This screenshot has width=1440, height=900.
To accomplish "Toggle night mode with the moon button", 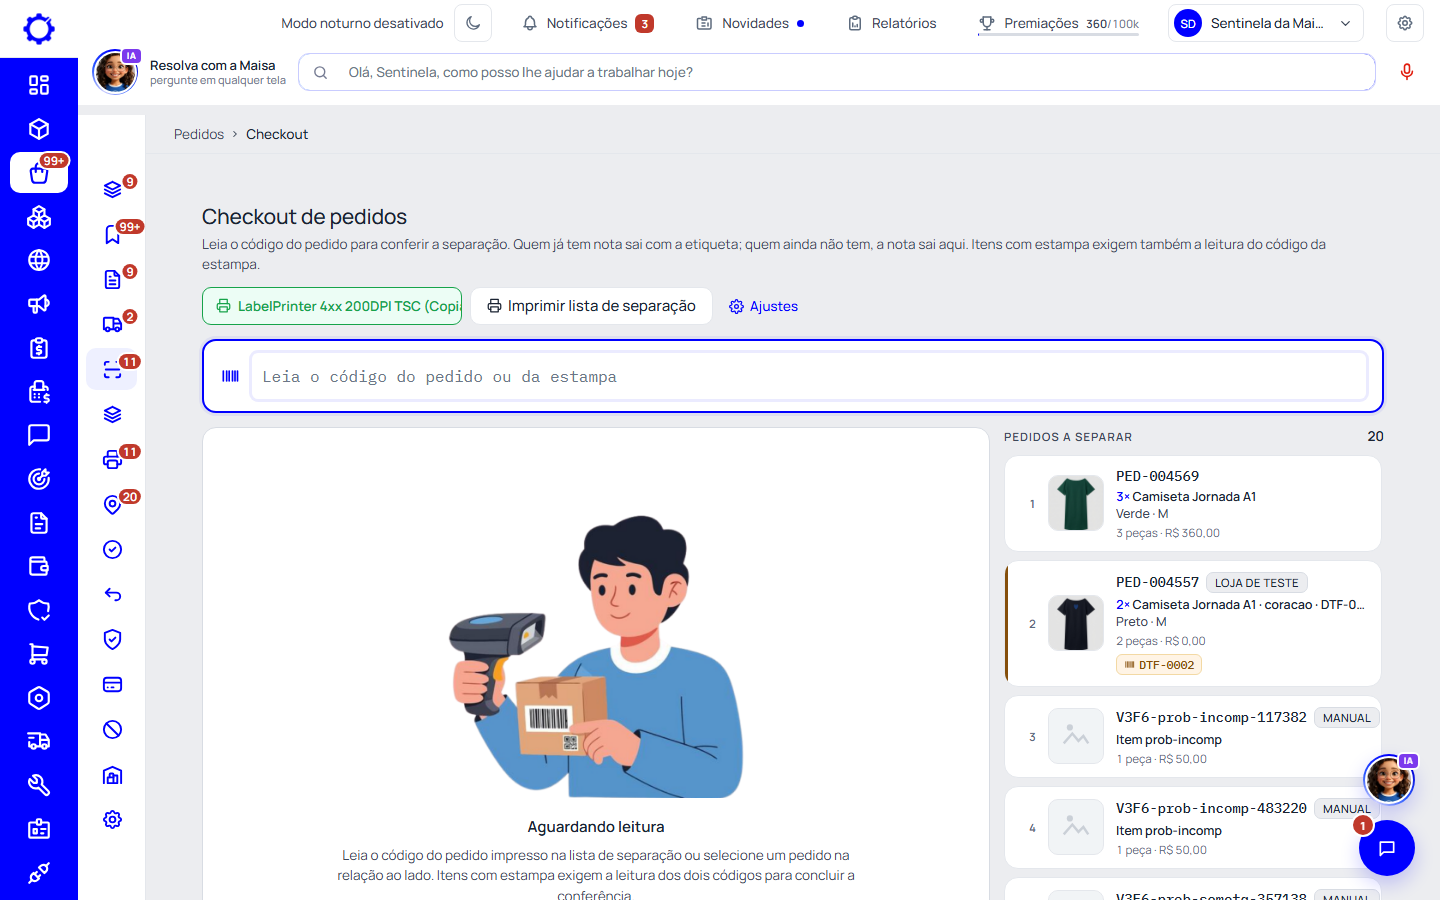I will [x=473, y=23].
